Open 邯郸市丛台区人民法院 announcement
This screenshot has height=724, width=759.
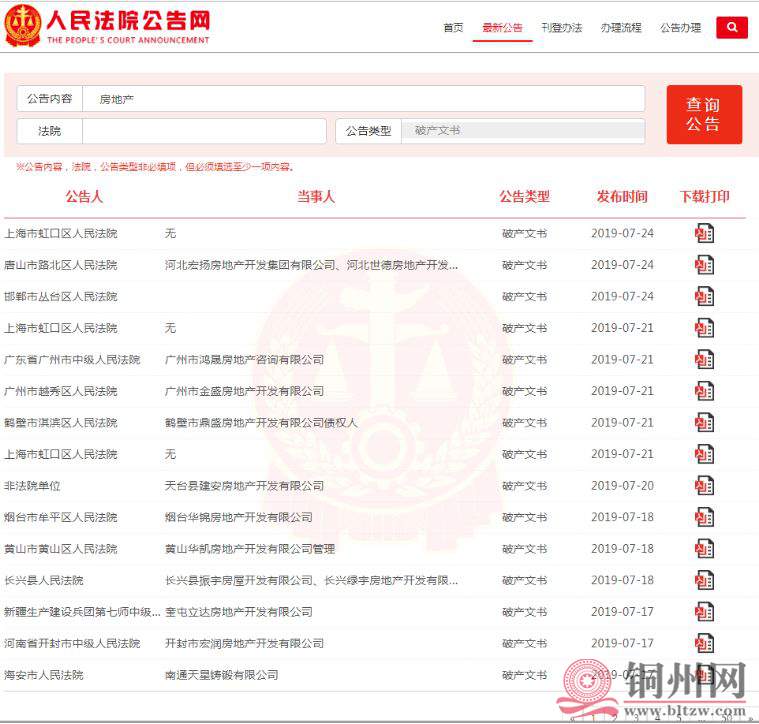coord(61,297)
